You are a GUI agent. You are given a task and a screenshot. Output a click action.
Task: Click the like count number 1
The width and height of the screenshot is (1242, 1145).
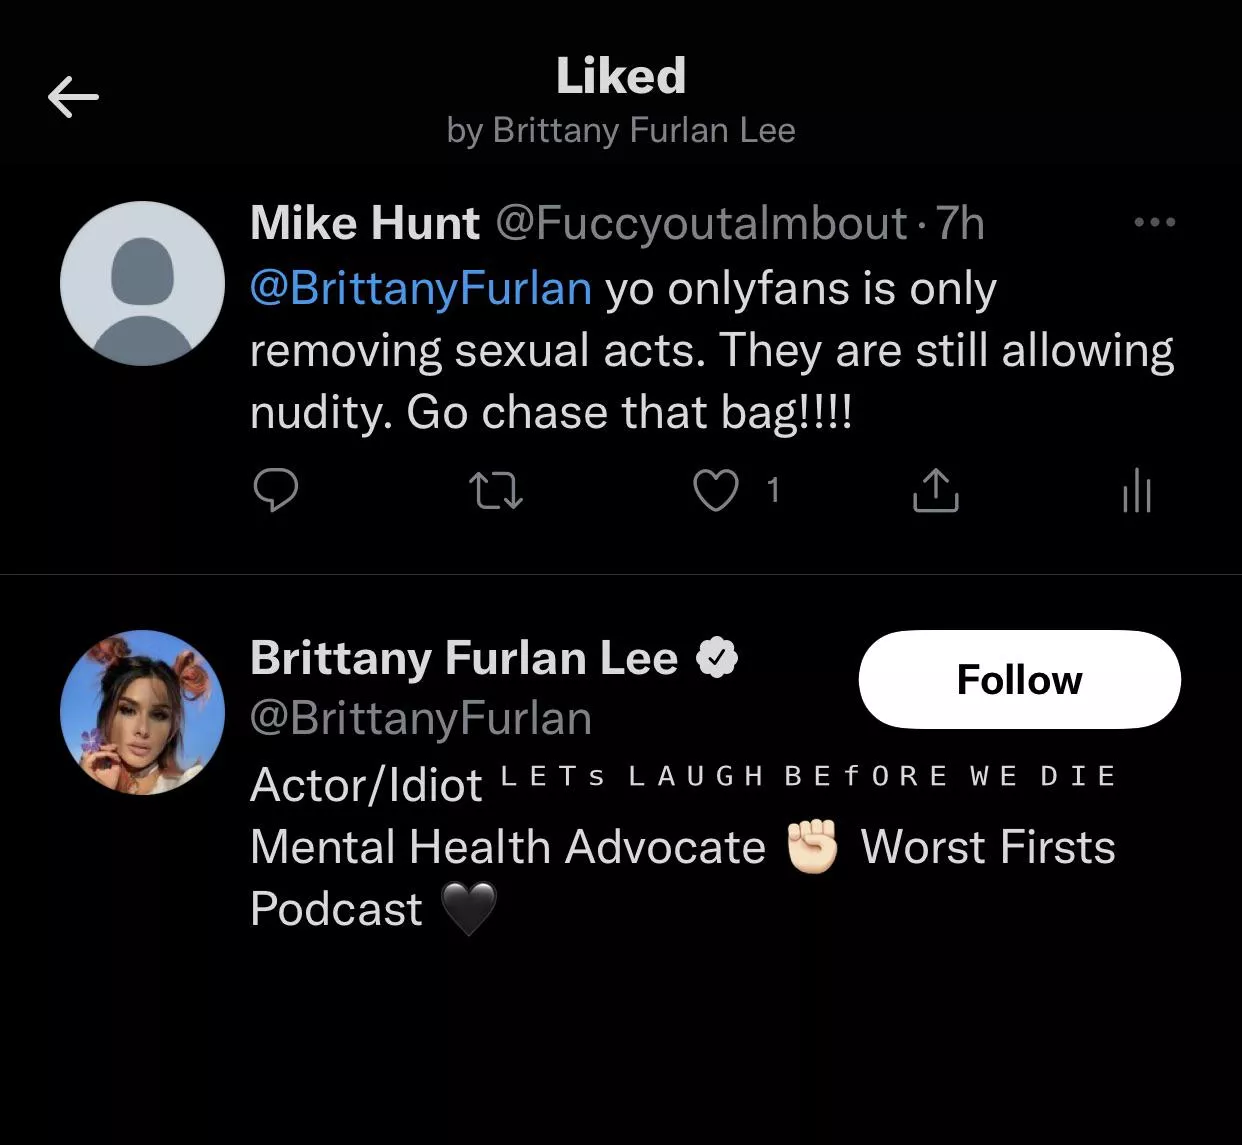click(x=772, y=490)
